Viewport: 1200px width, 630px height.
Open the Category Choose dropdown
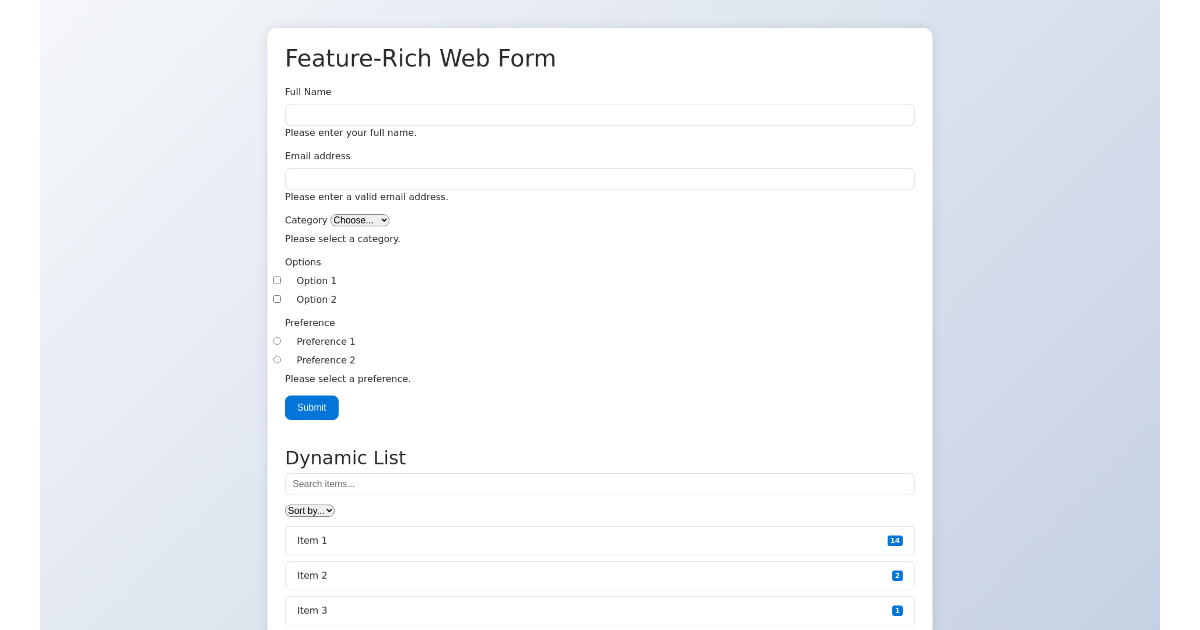359,220
